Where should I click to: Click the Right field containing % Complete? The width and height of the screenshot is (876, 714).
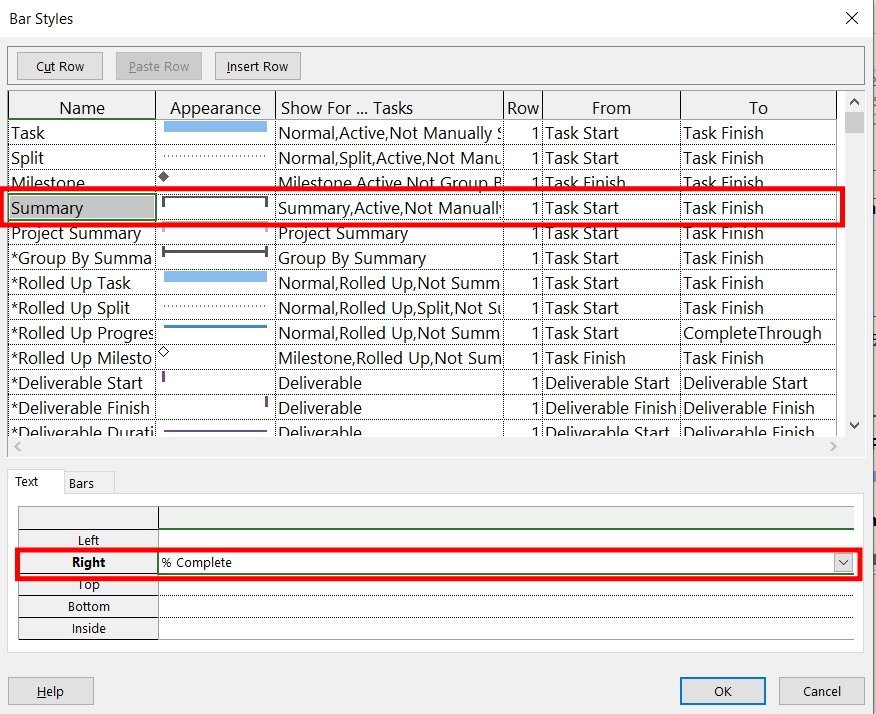pos(496,563)
